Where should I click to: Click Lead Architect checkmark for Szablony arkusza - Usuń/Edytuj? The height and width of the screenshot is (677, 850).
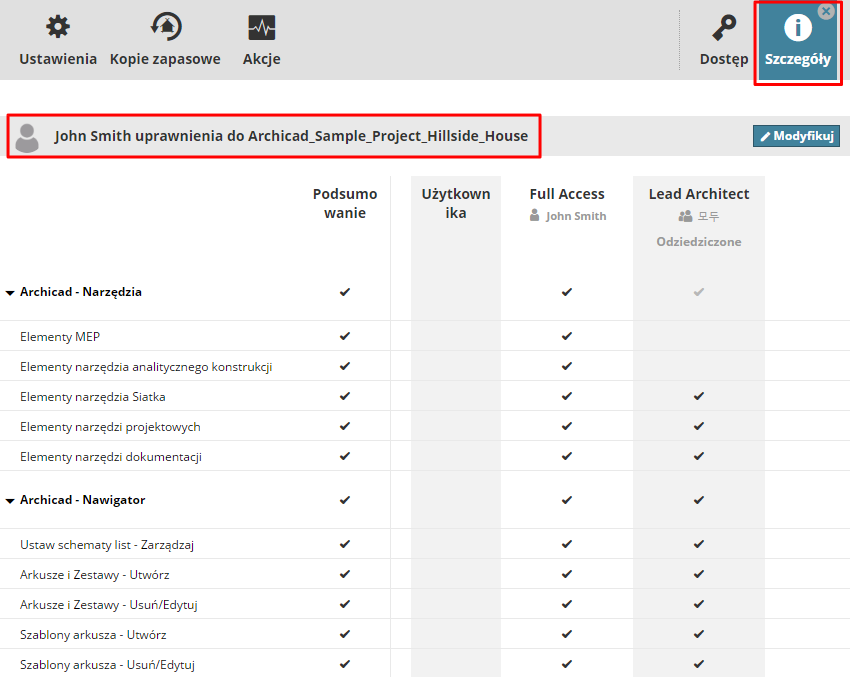[x=699, y=664]
